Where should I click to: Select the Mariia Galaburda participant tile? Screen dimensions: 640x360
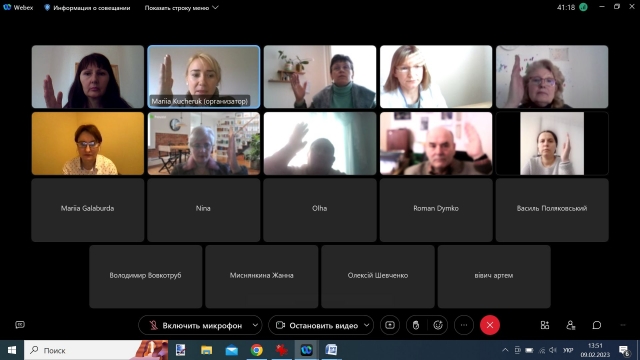pyautogui.click(x=88, y=210)
